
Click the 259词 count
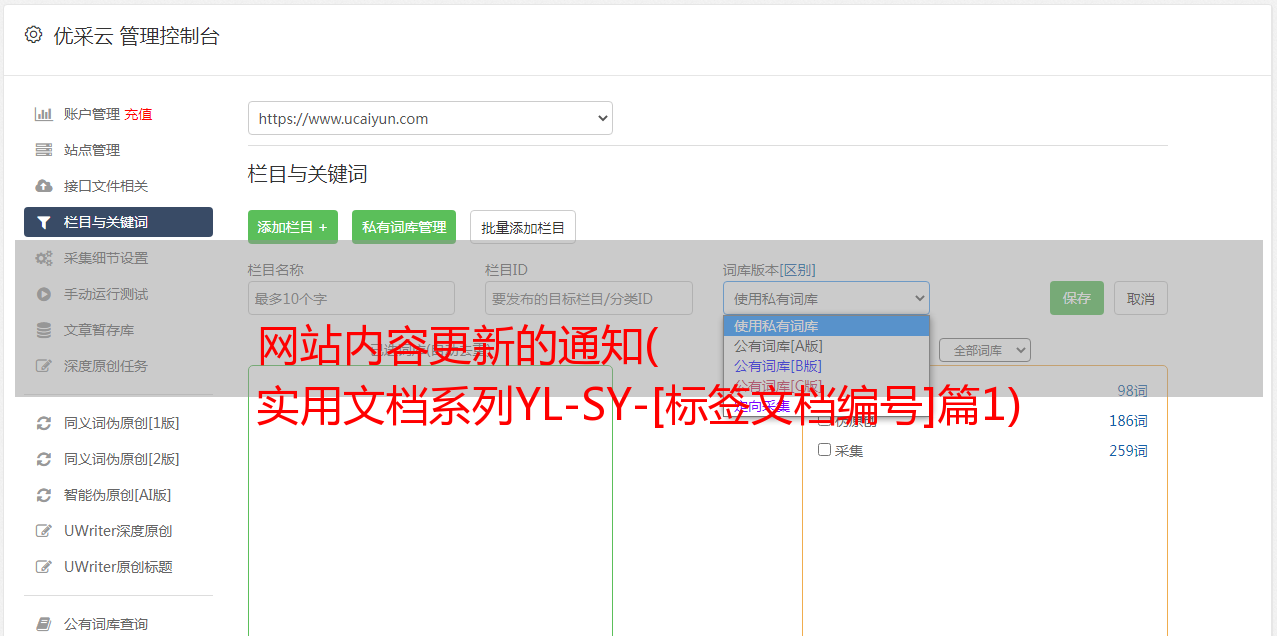tap(1128, 451)
